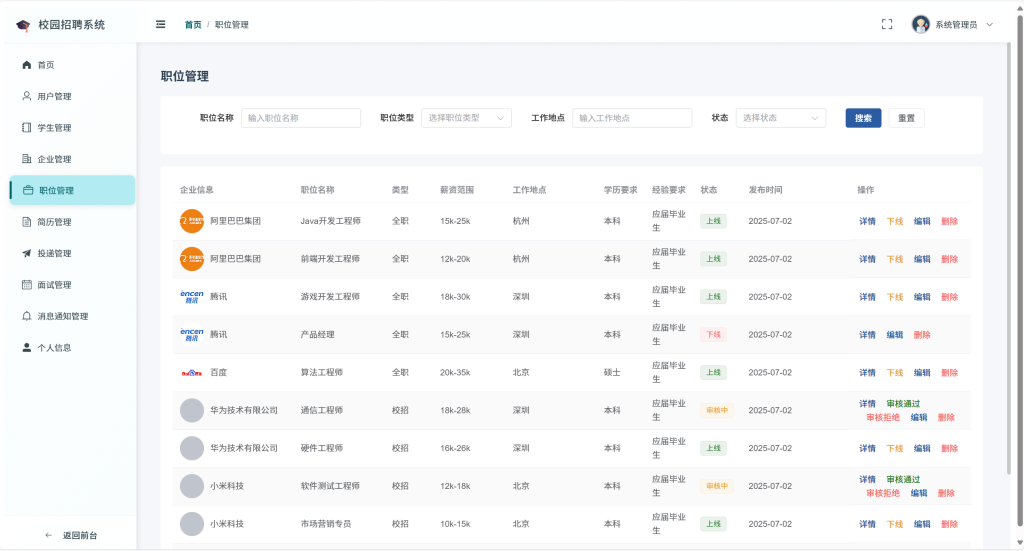Click 审核拒绝 for 软件测试工程师 position
Screen dimensions: 1024x551
(x=883, y=493)
